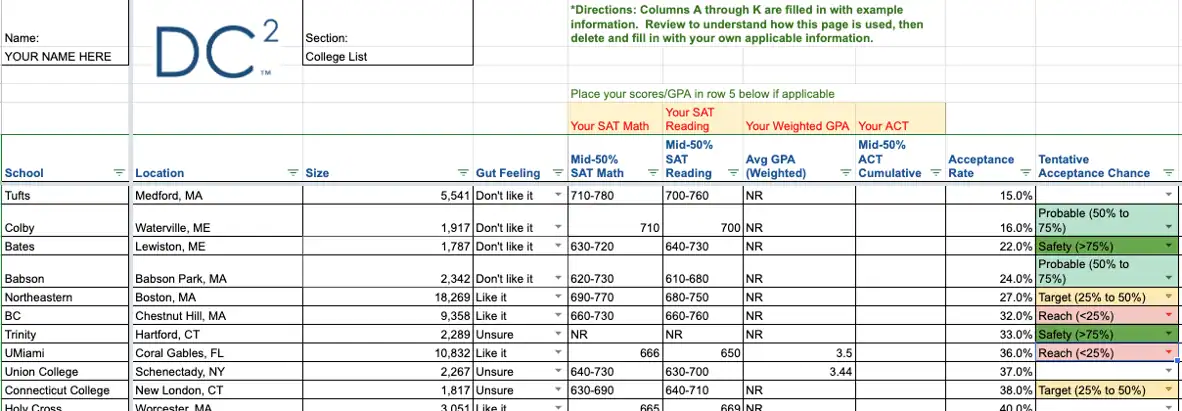
Task: Click the Gut Feeling filter icon
Action: tap(558, 173)
